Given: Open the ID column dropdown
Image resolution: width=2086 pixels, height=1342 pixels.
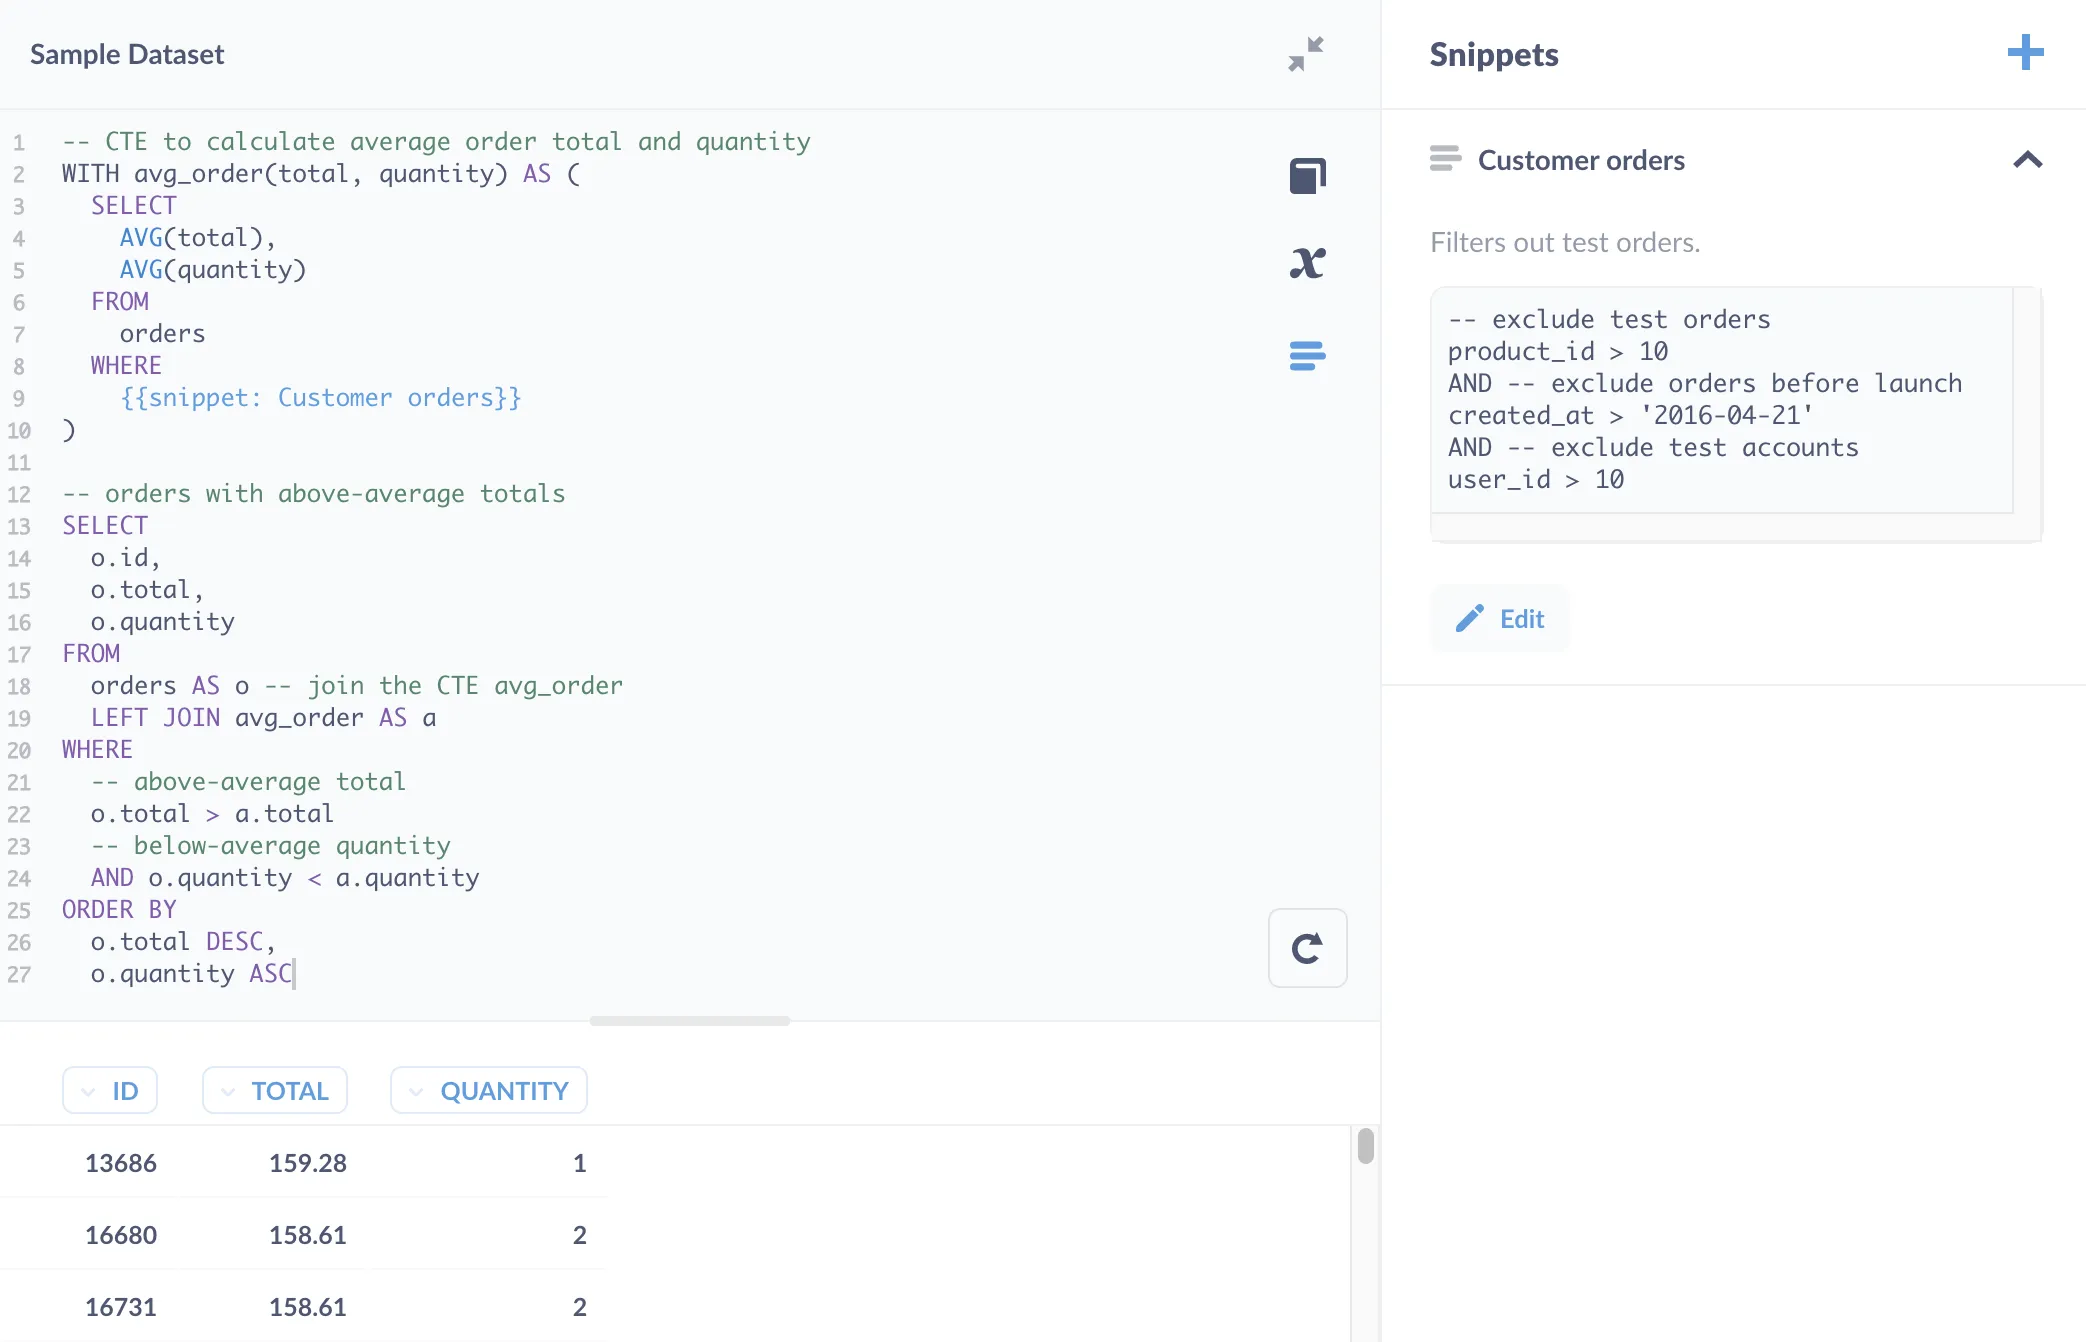Looking at the screenshot, I should [110, 1090].
